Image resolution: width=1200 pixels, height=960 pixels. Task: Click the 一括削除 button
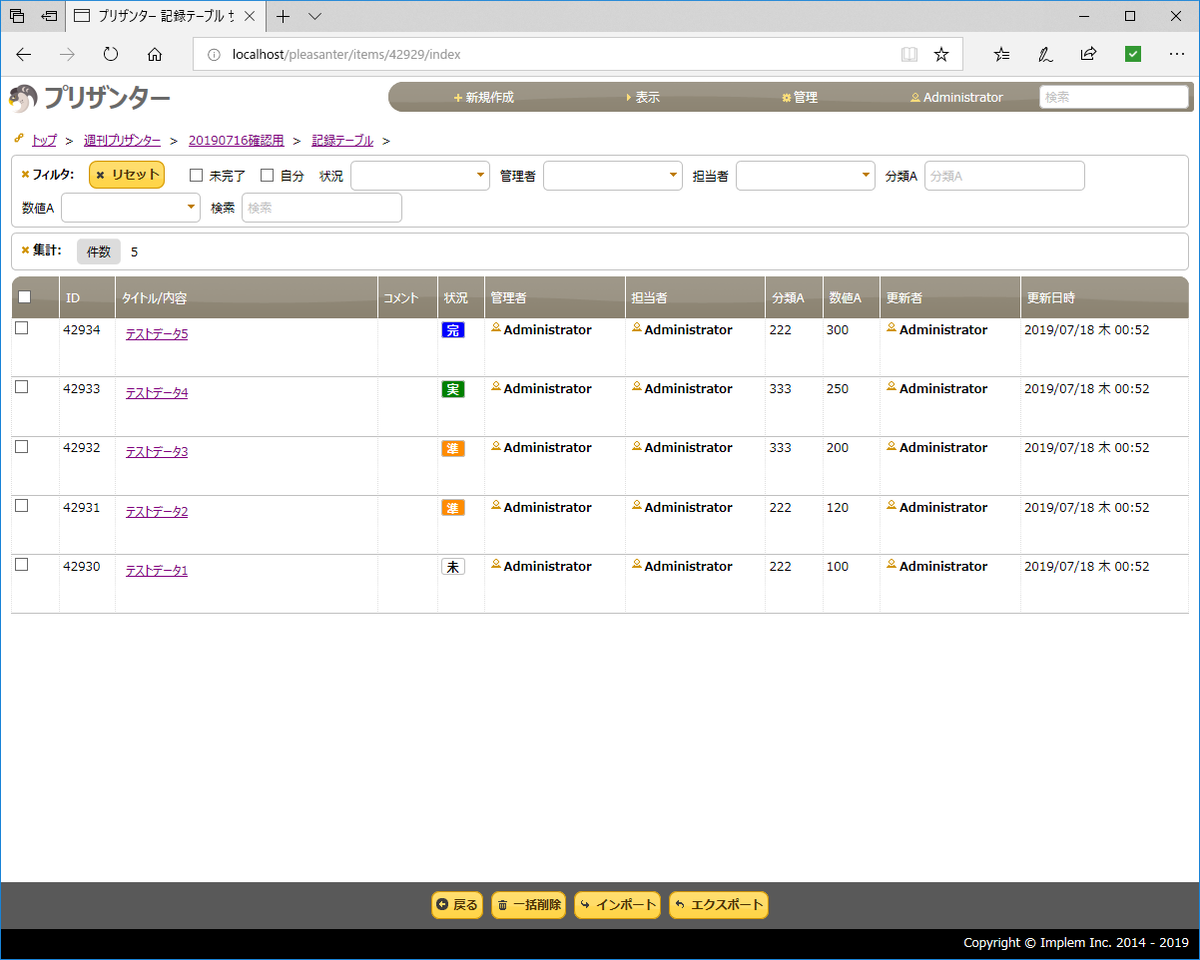529,905
